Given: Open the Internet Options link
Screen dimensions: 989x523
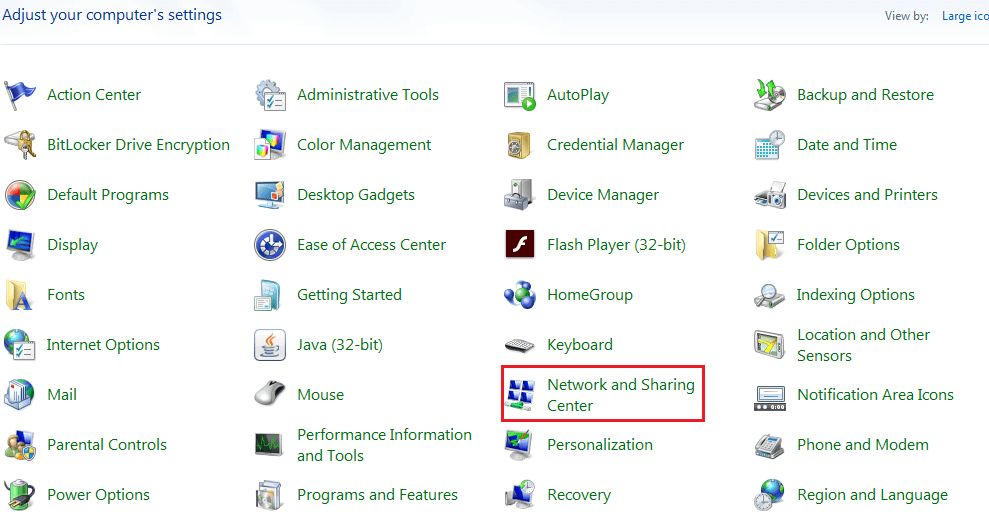Looking at the screenshot, I should click(x=103, y=344).
